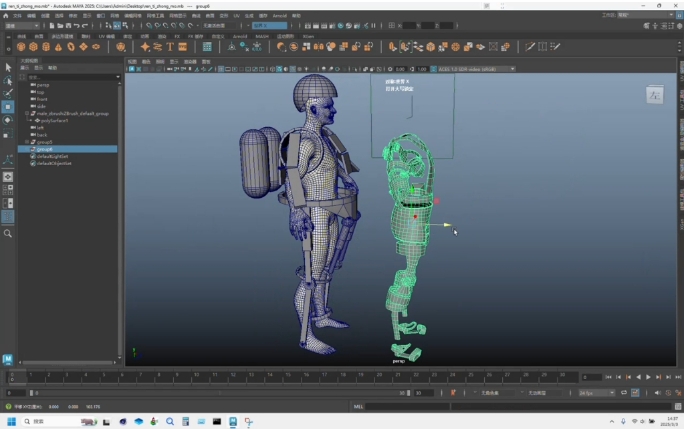
Task: Open the UV menu in menu bar
Action: tap(236, 16)
